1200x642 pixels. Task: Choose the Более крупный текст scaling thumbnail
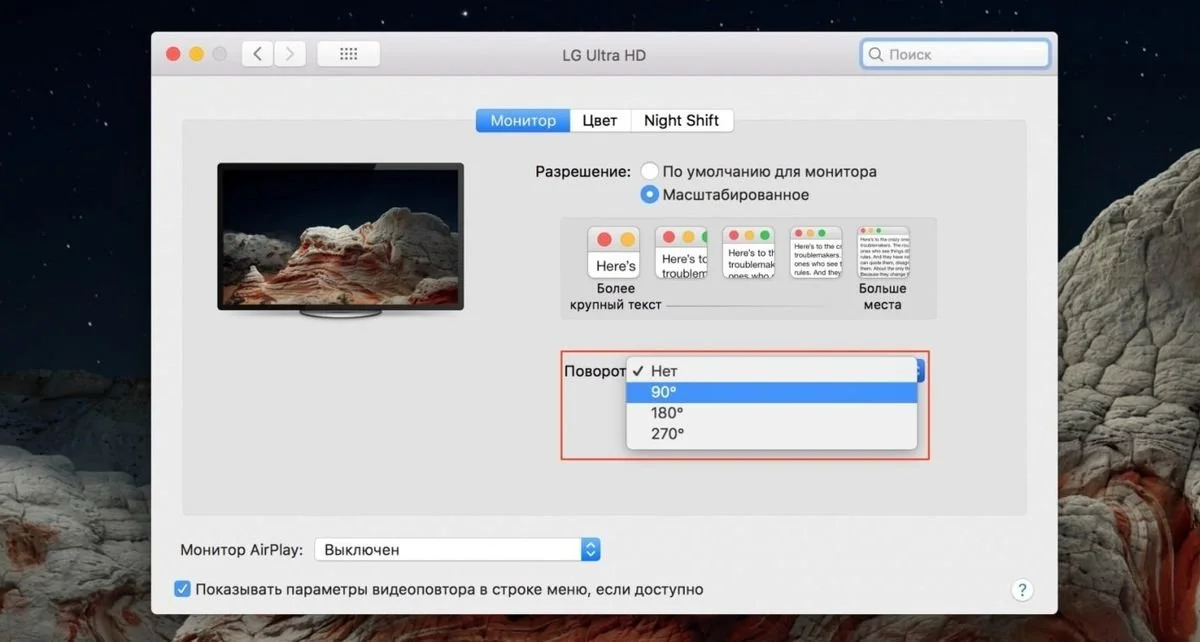pyautogui.click(x=614, y=252)
